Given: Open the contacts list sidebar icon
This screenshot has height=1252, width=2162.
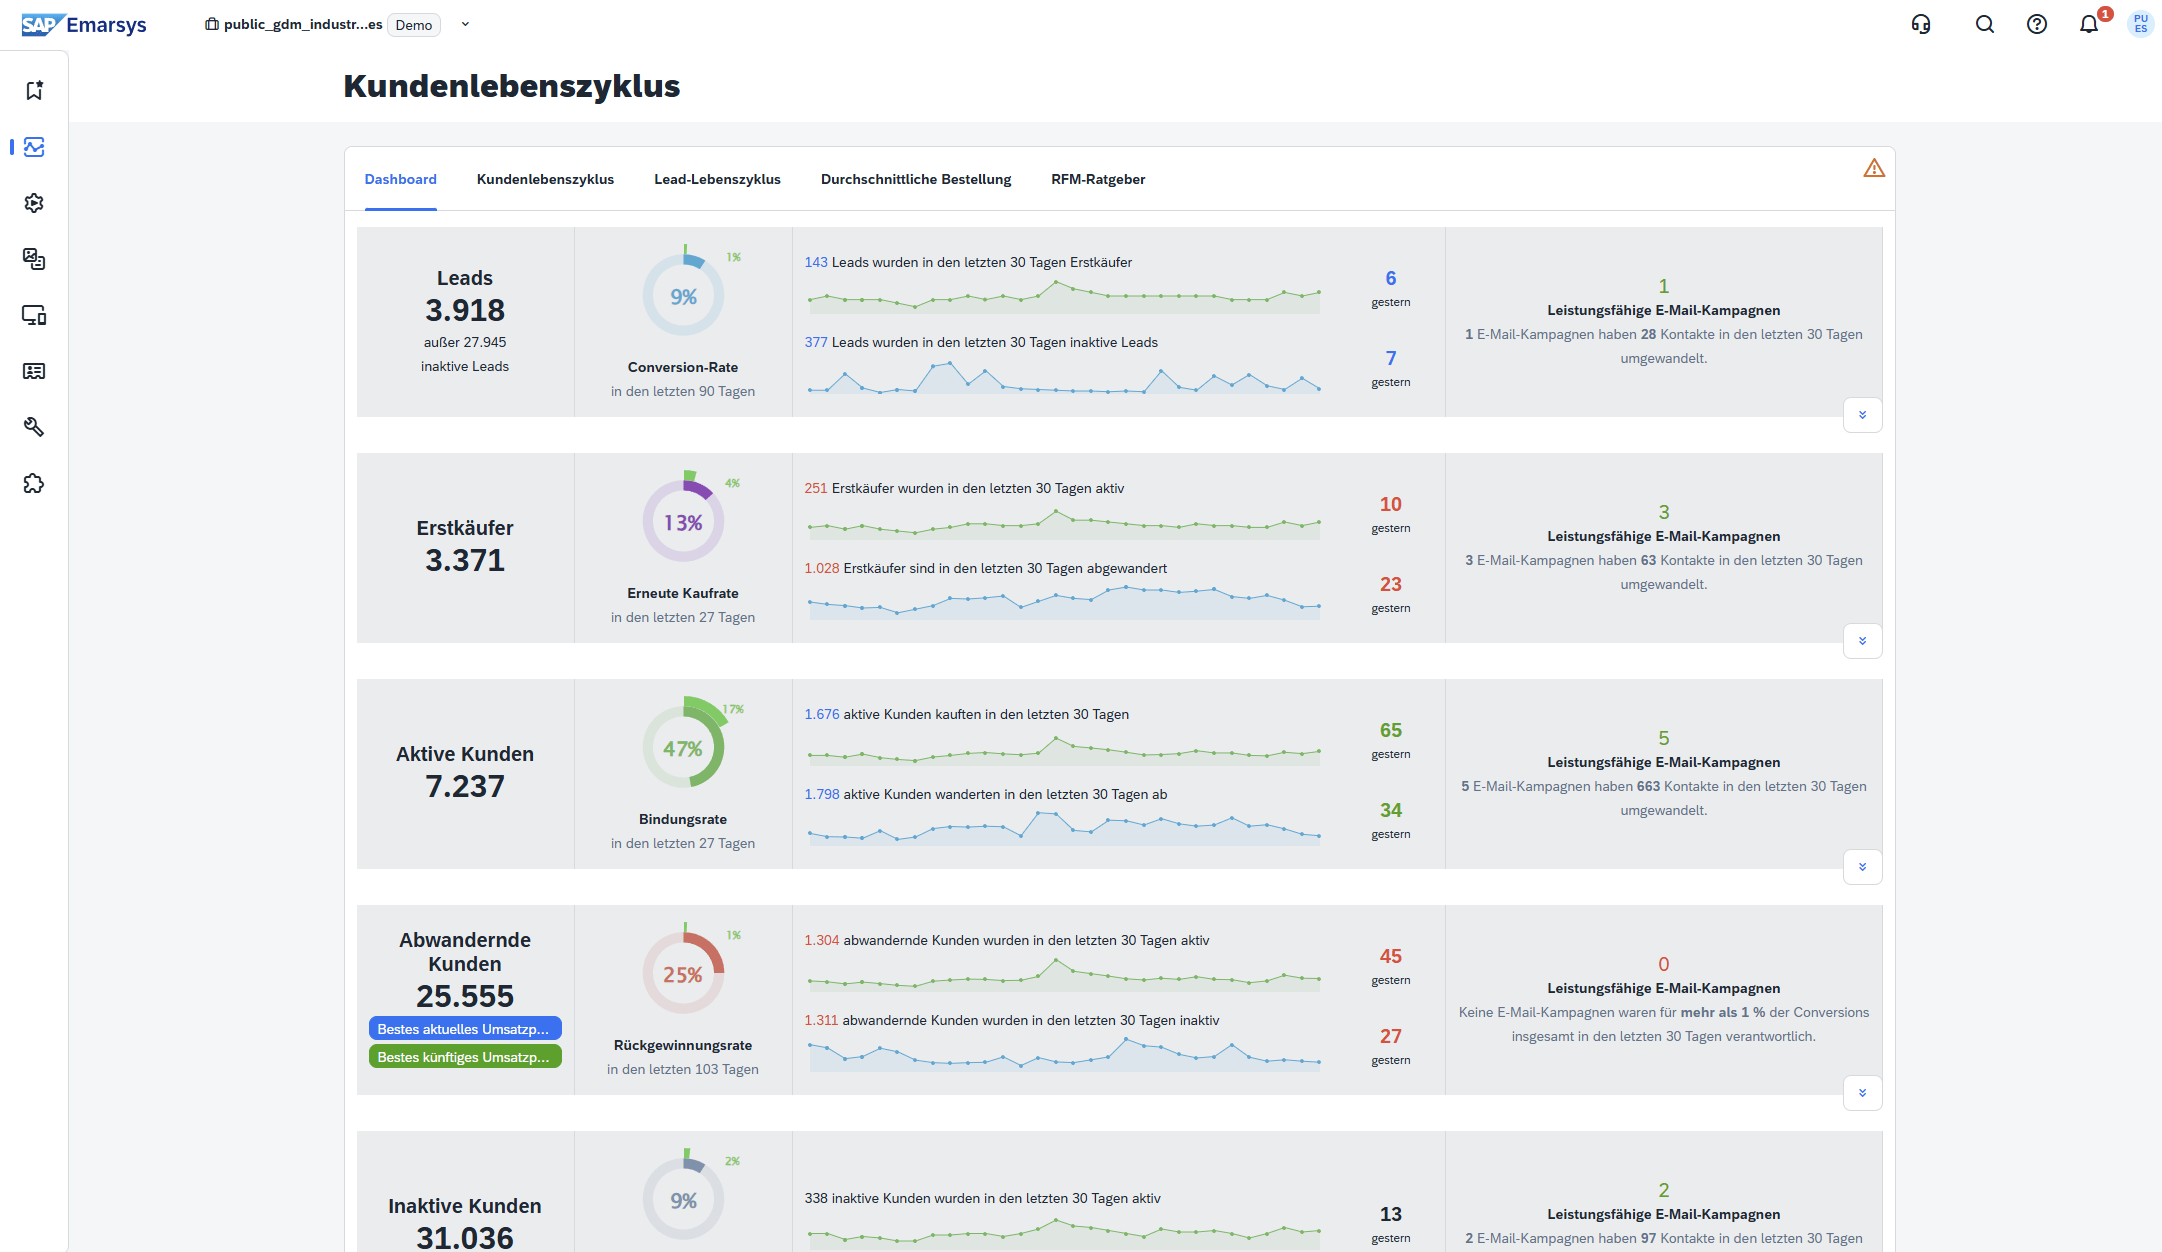Looking at the screenshot, I should pyautogui.click(x=34, y=371).
